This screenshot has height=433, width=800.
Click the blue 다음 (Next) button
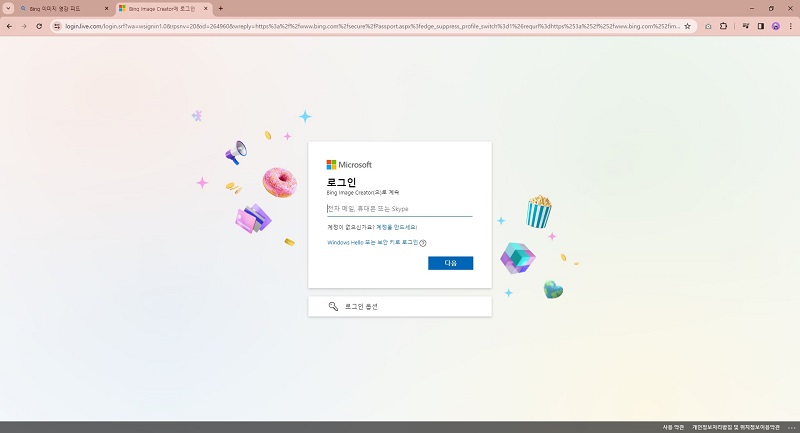click(x=451, y=263)
